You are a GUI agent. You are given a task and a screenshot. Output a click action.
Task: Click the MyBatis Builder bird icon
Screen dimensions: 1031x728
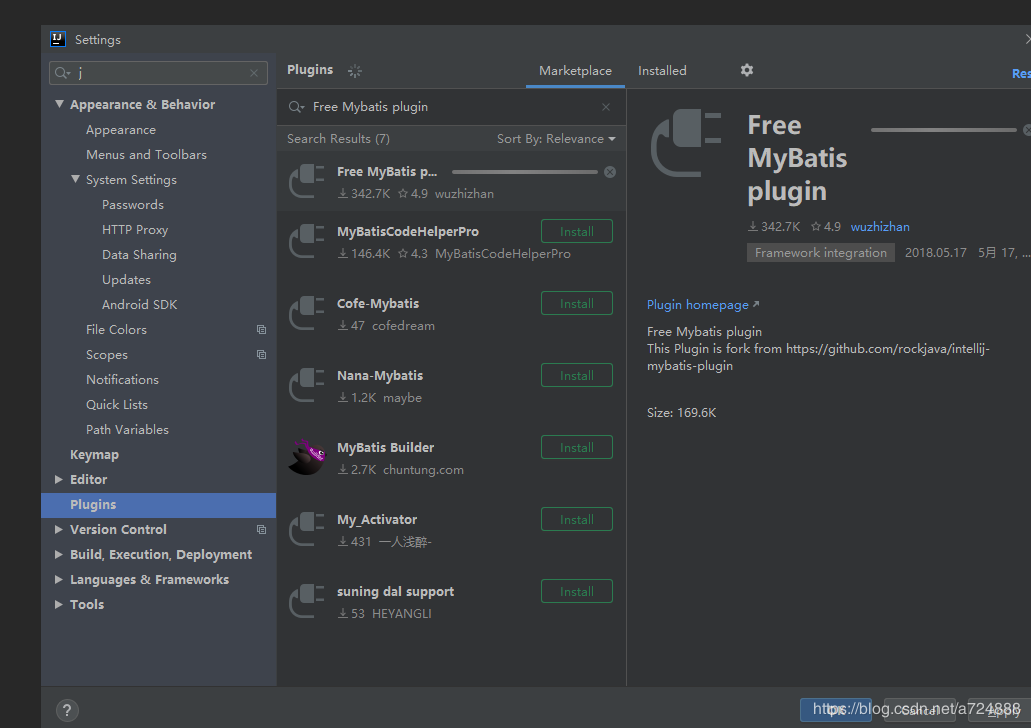click(x=307, y=457)
